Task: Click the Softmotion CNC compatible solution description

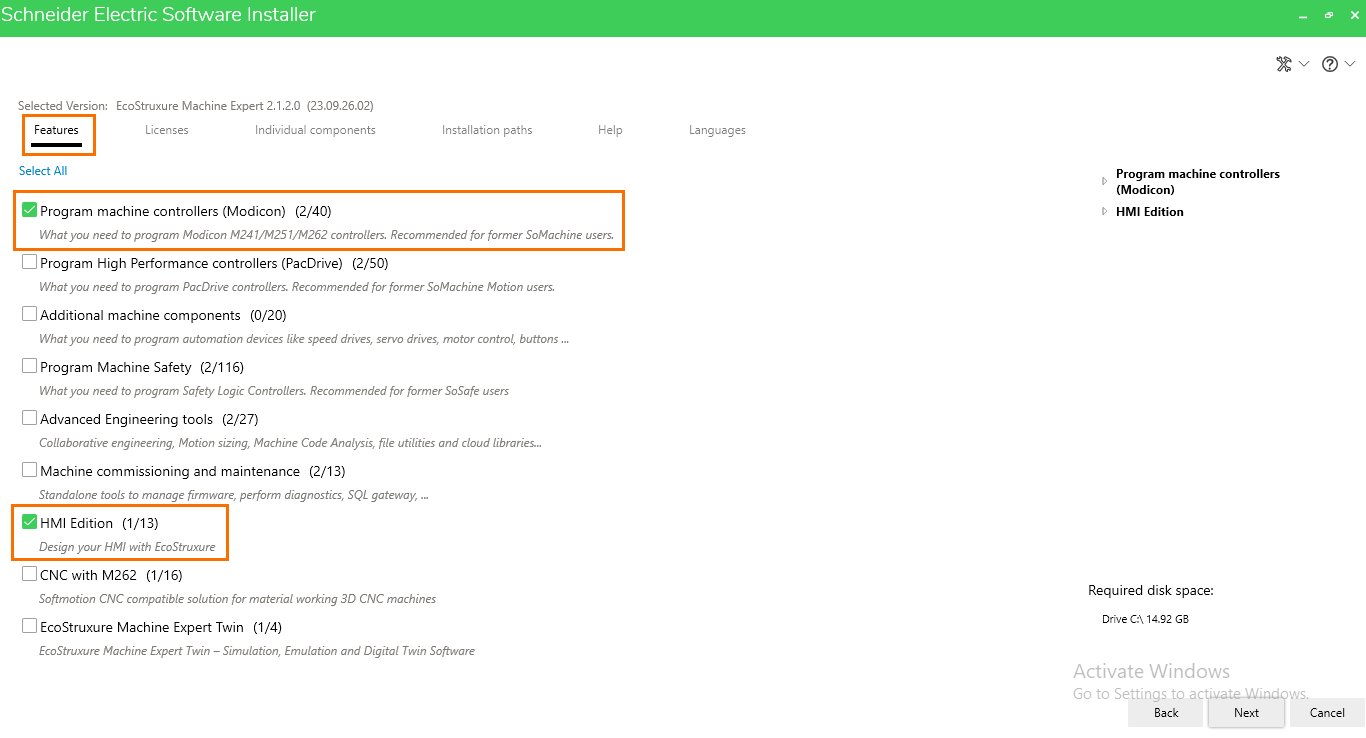Action: pyautogui.click(x=237, y=599)
